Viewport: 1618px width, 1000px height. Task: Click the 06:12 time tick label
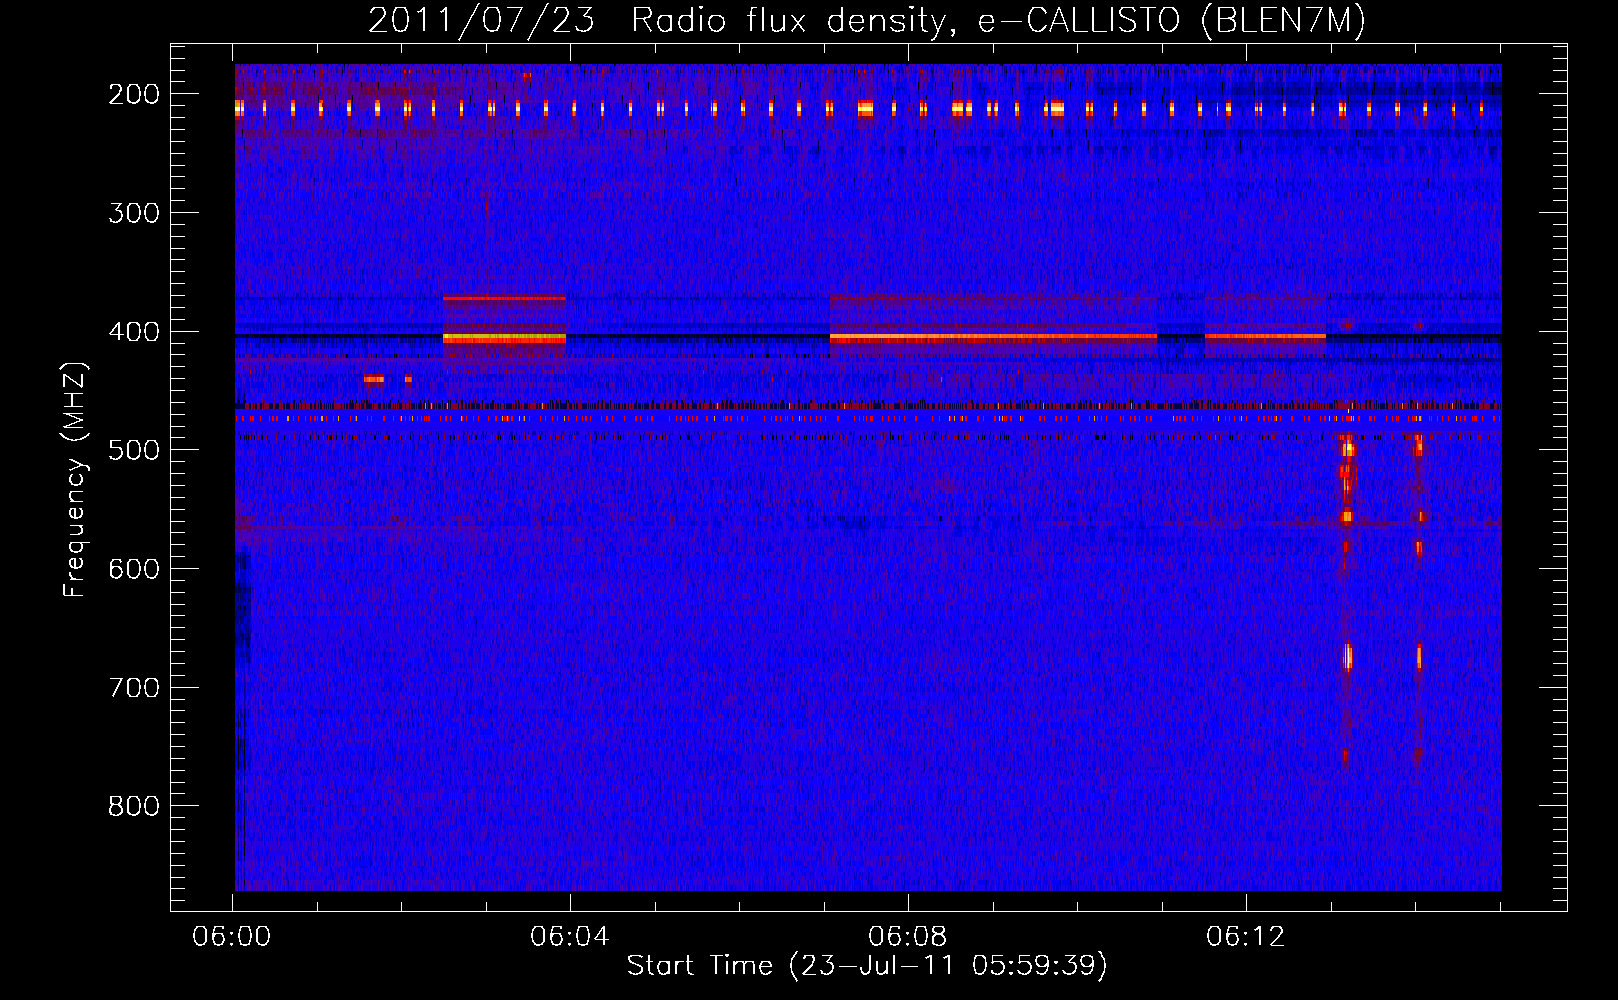click(x=1246, y=936)
